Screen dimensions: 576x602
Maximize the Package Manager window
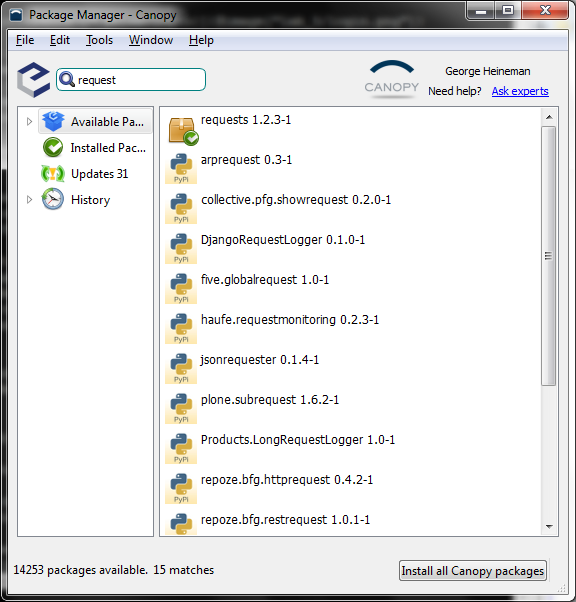click(508, 11)
